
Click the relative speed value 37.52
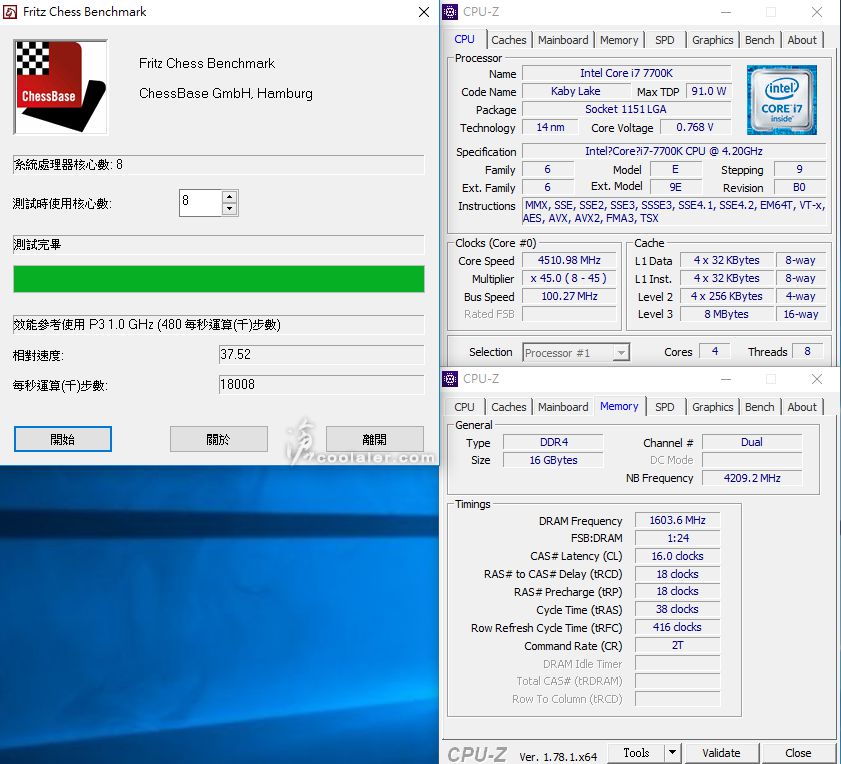coord(322,355)
